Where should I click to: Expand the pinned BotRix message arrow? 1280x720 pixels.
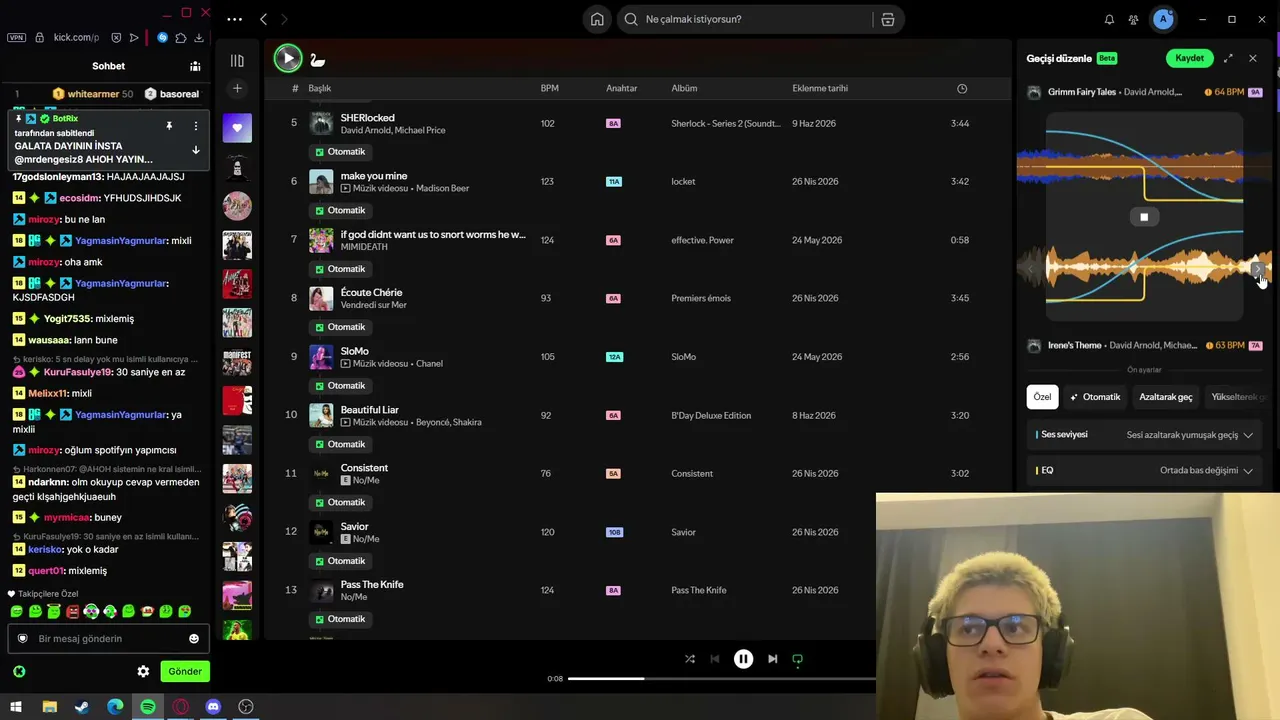[195, 150]
